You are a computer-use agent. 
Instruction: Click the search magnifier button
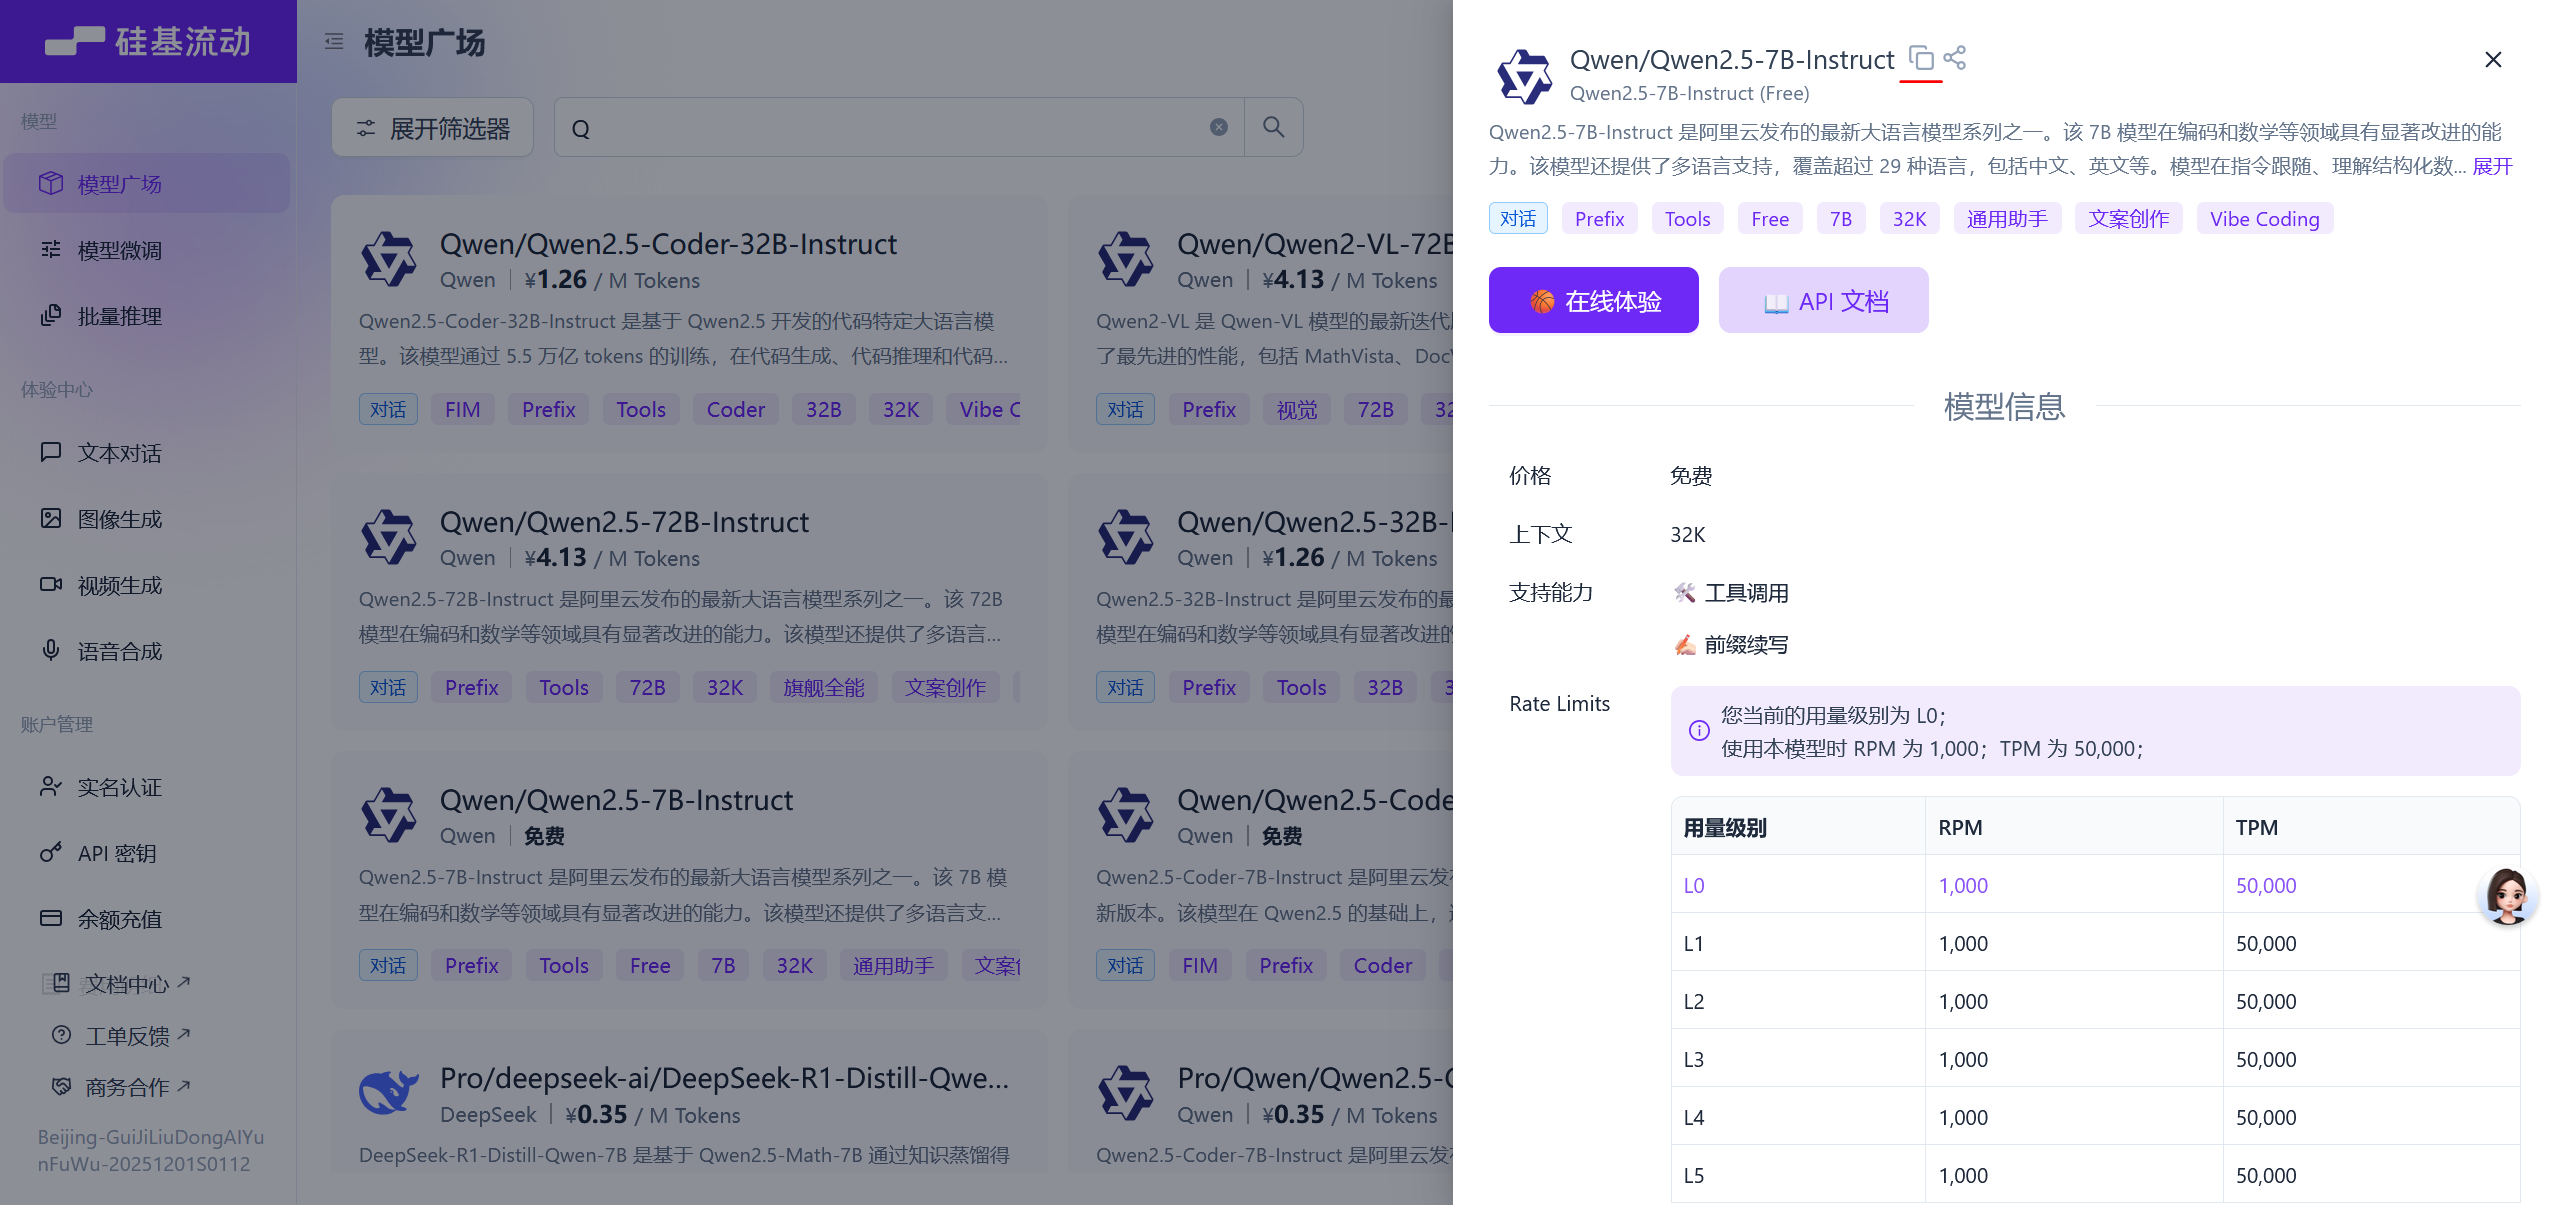pyautogui.click(x=1273, y=127)
